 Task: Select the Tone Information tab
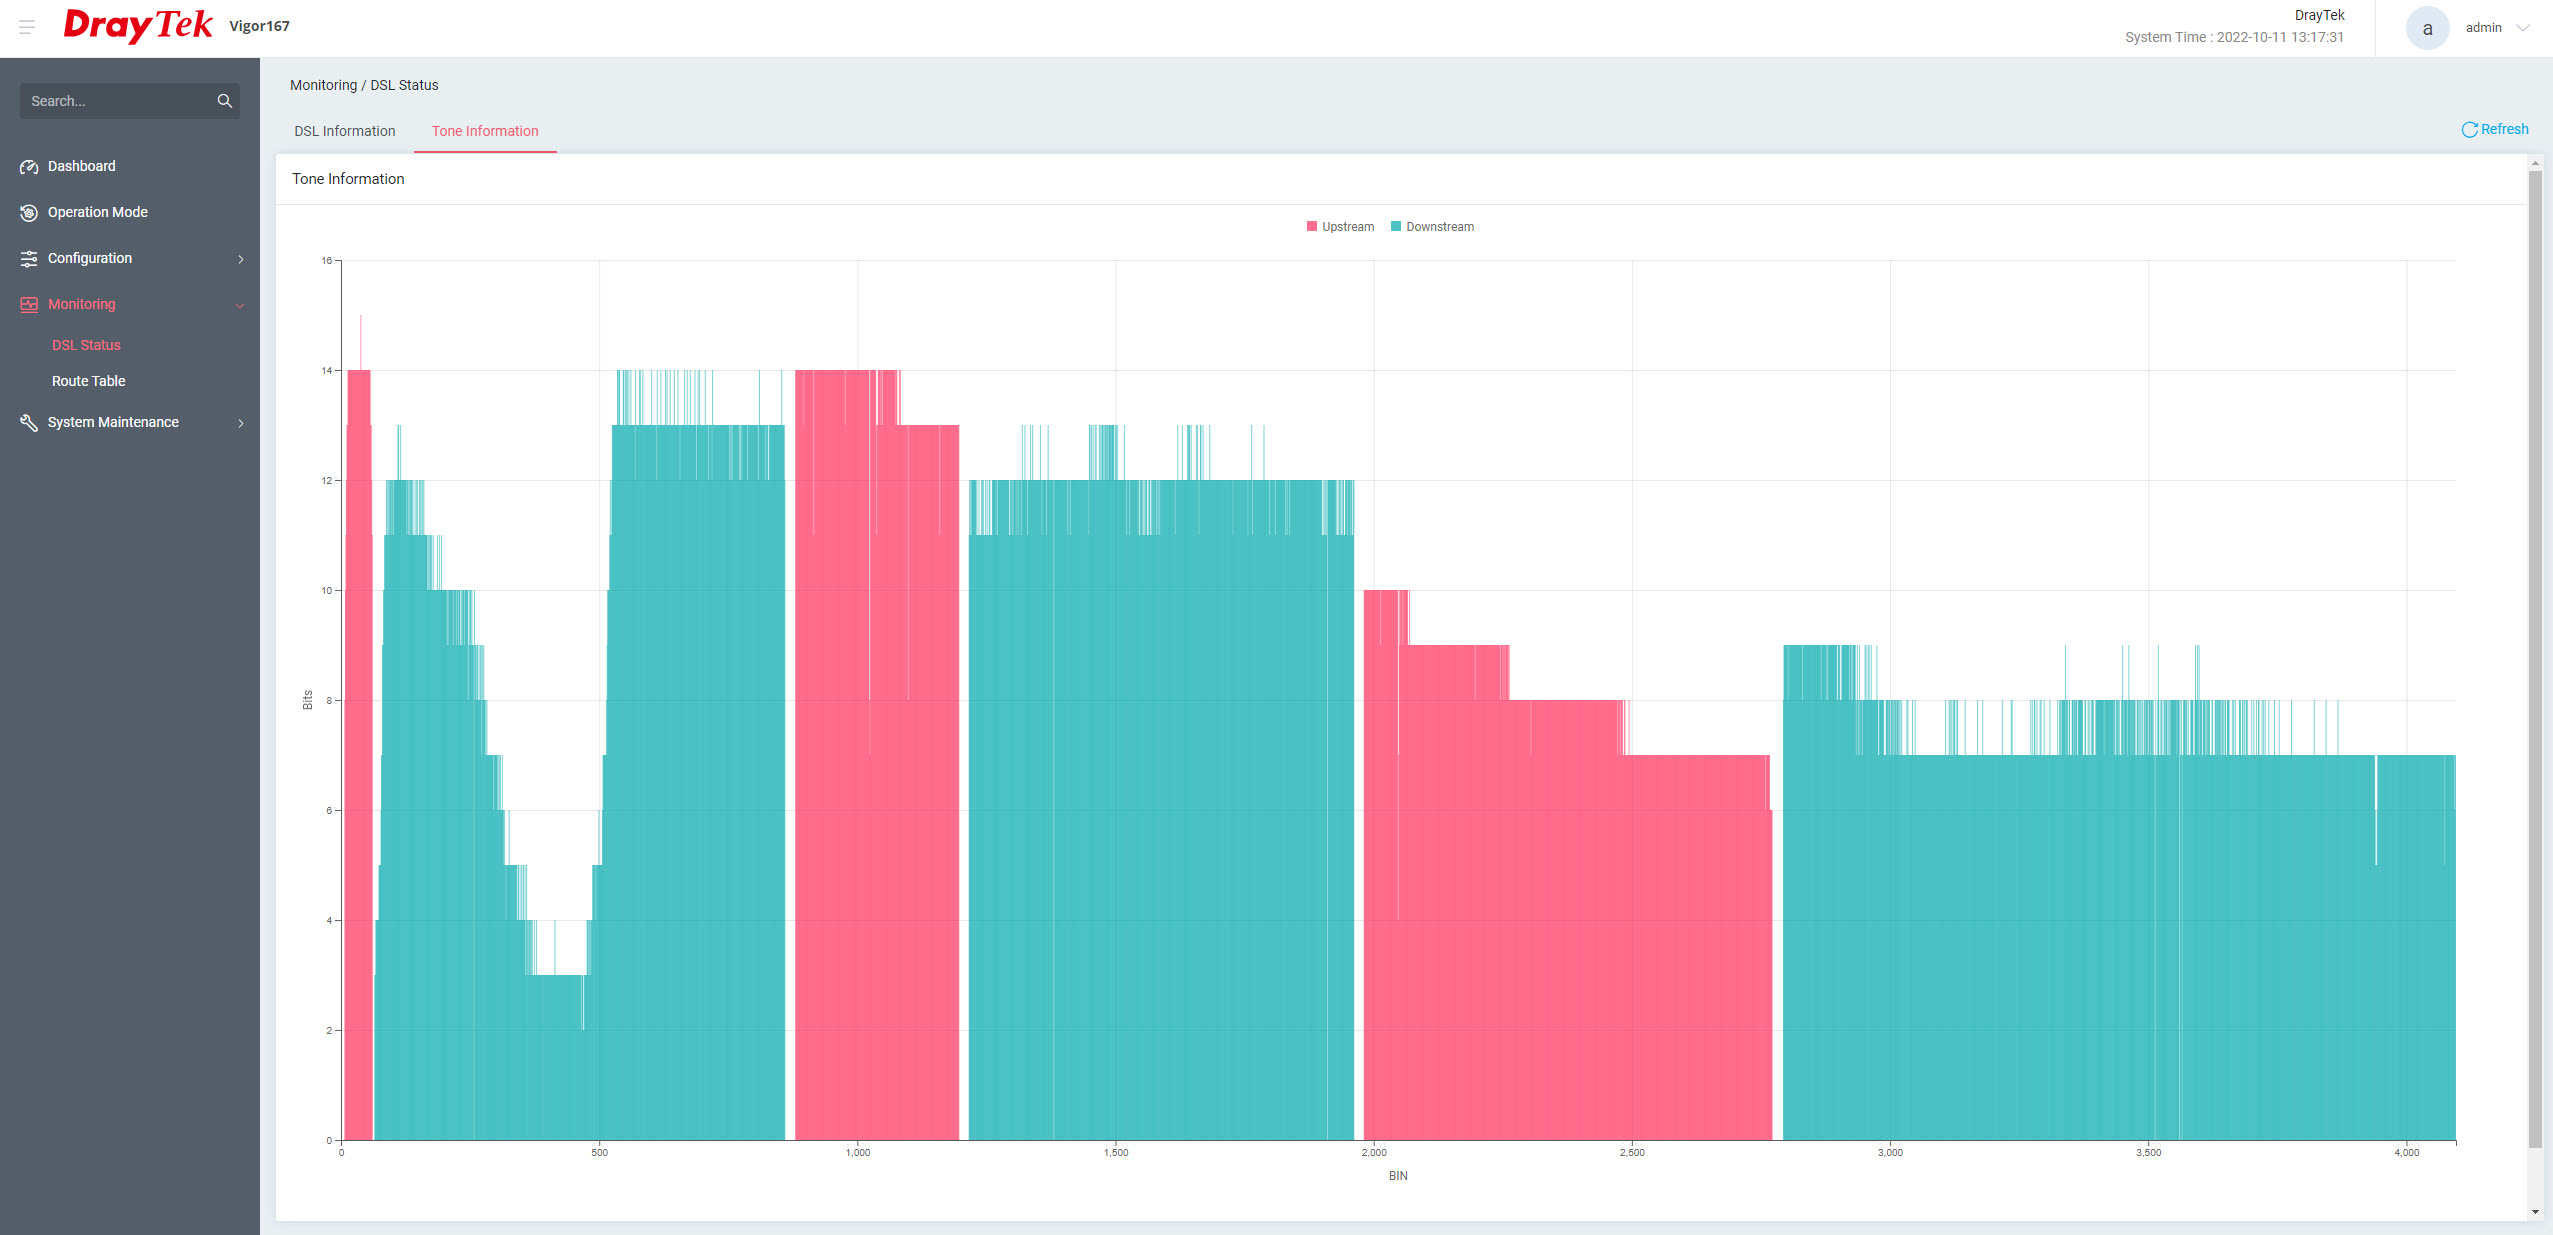click(x=485, y=131)
